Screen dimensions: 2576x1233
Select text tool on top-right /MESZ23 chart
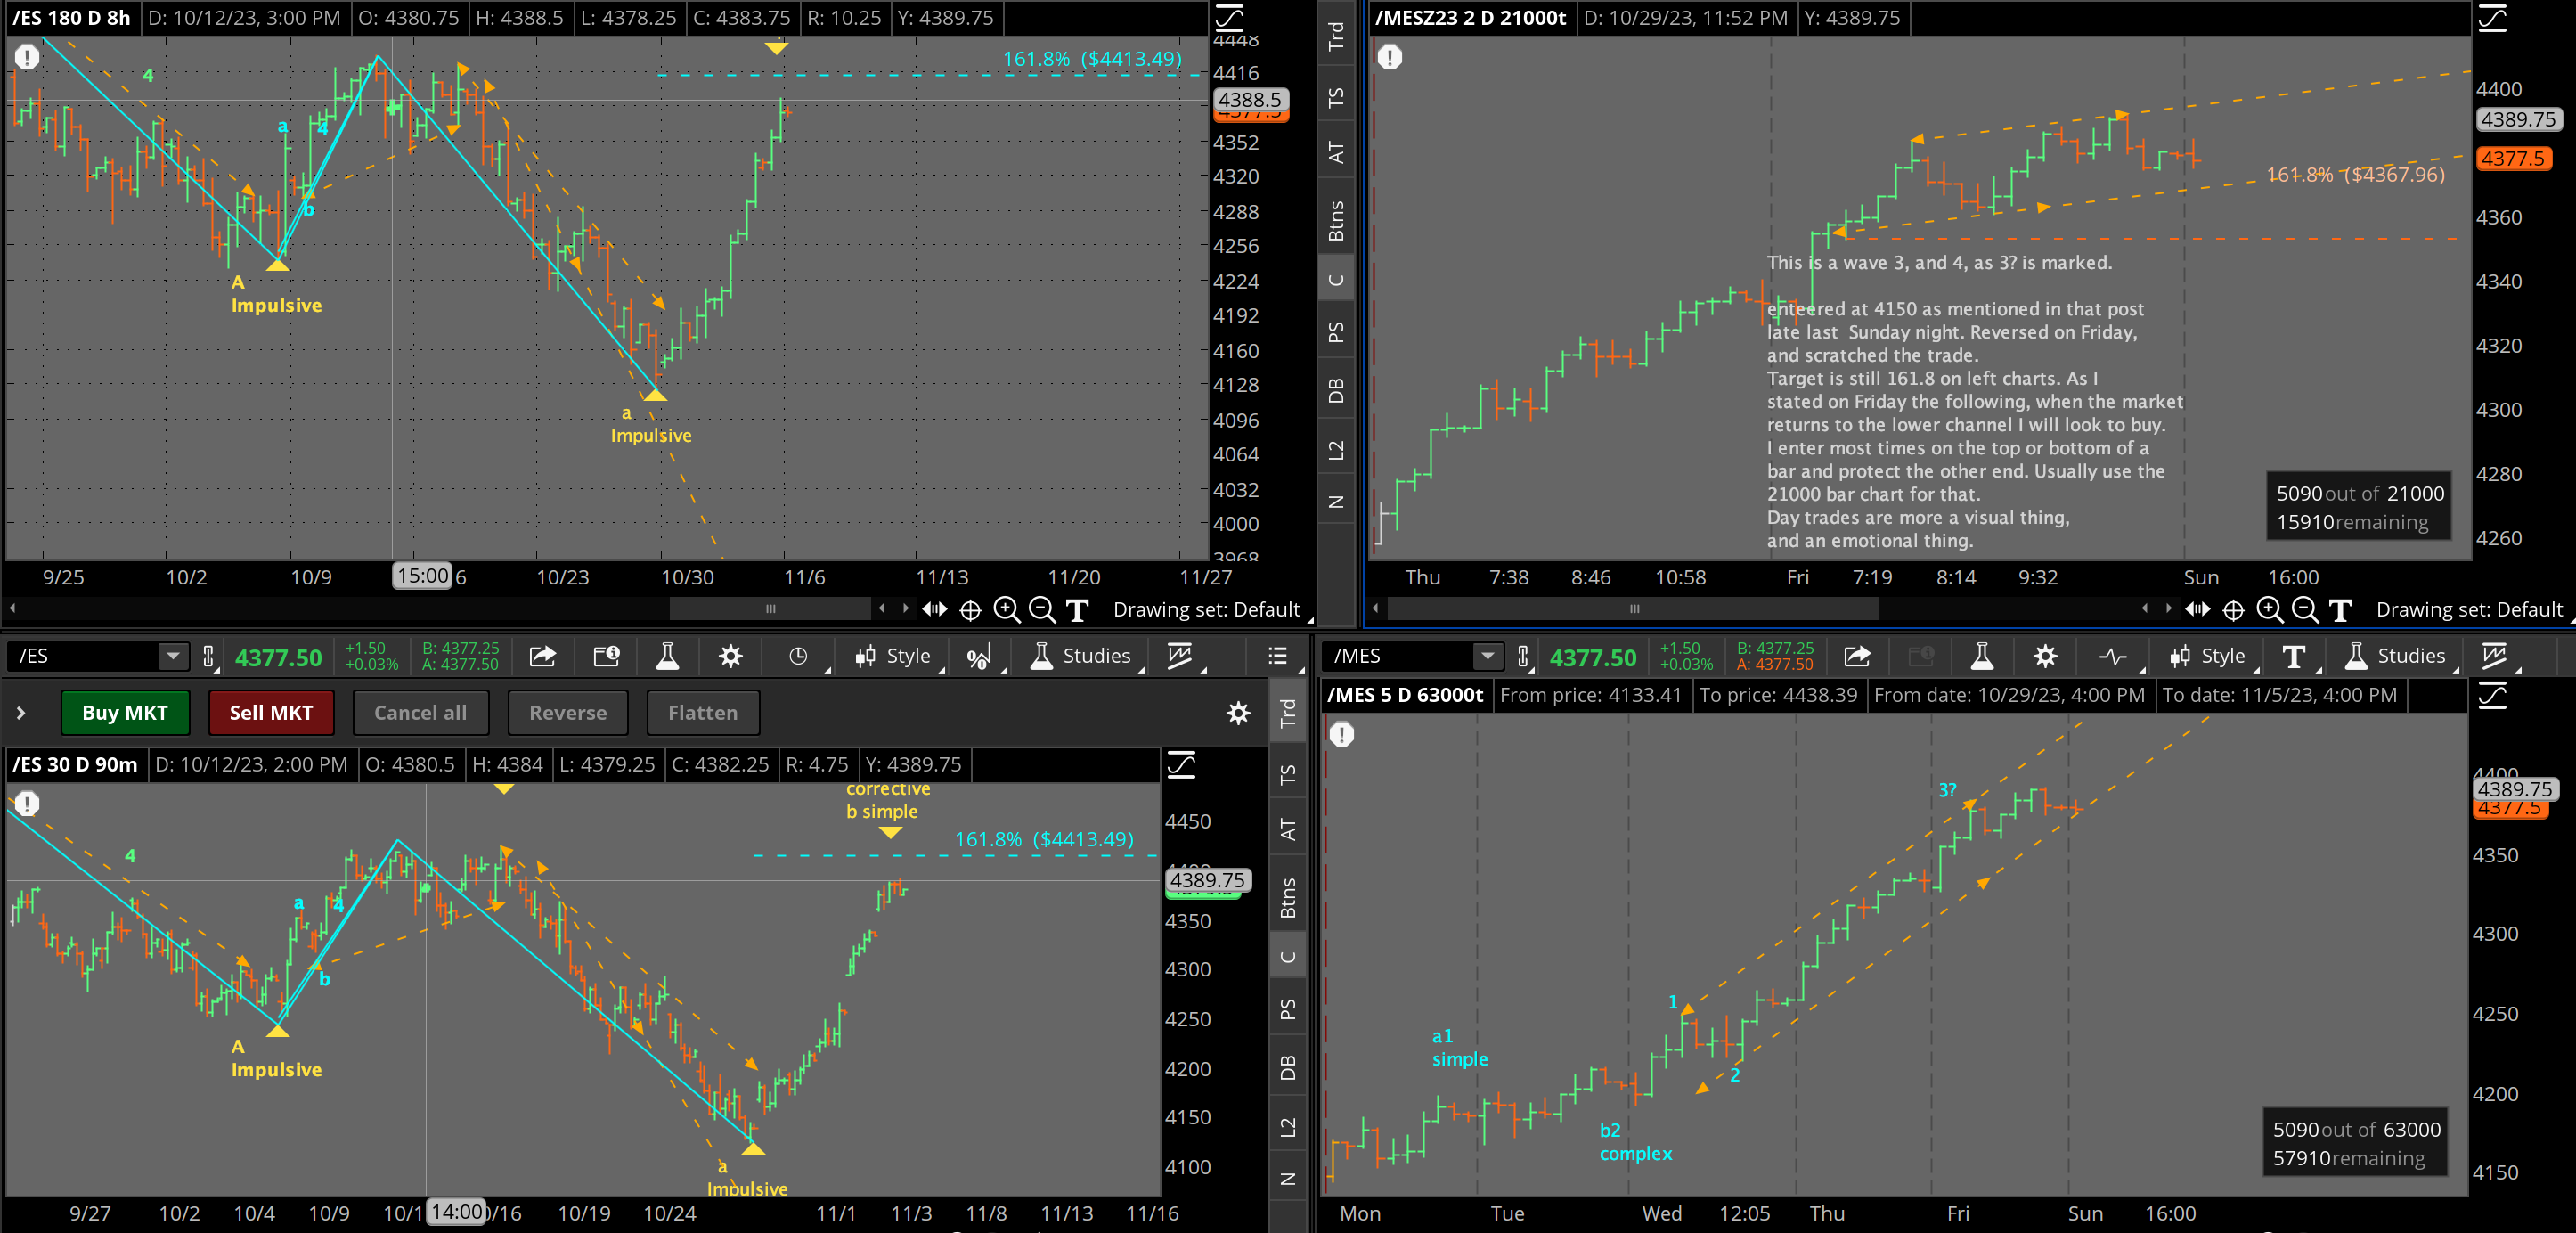click(x=2339, y=609)
